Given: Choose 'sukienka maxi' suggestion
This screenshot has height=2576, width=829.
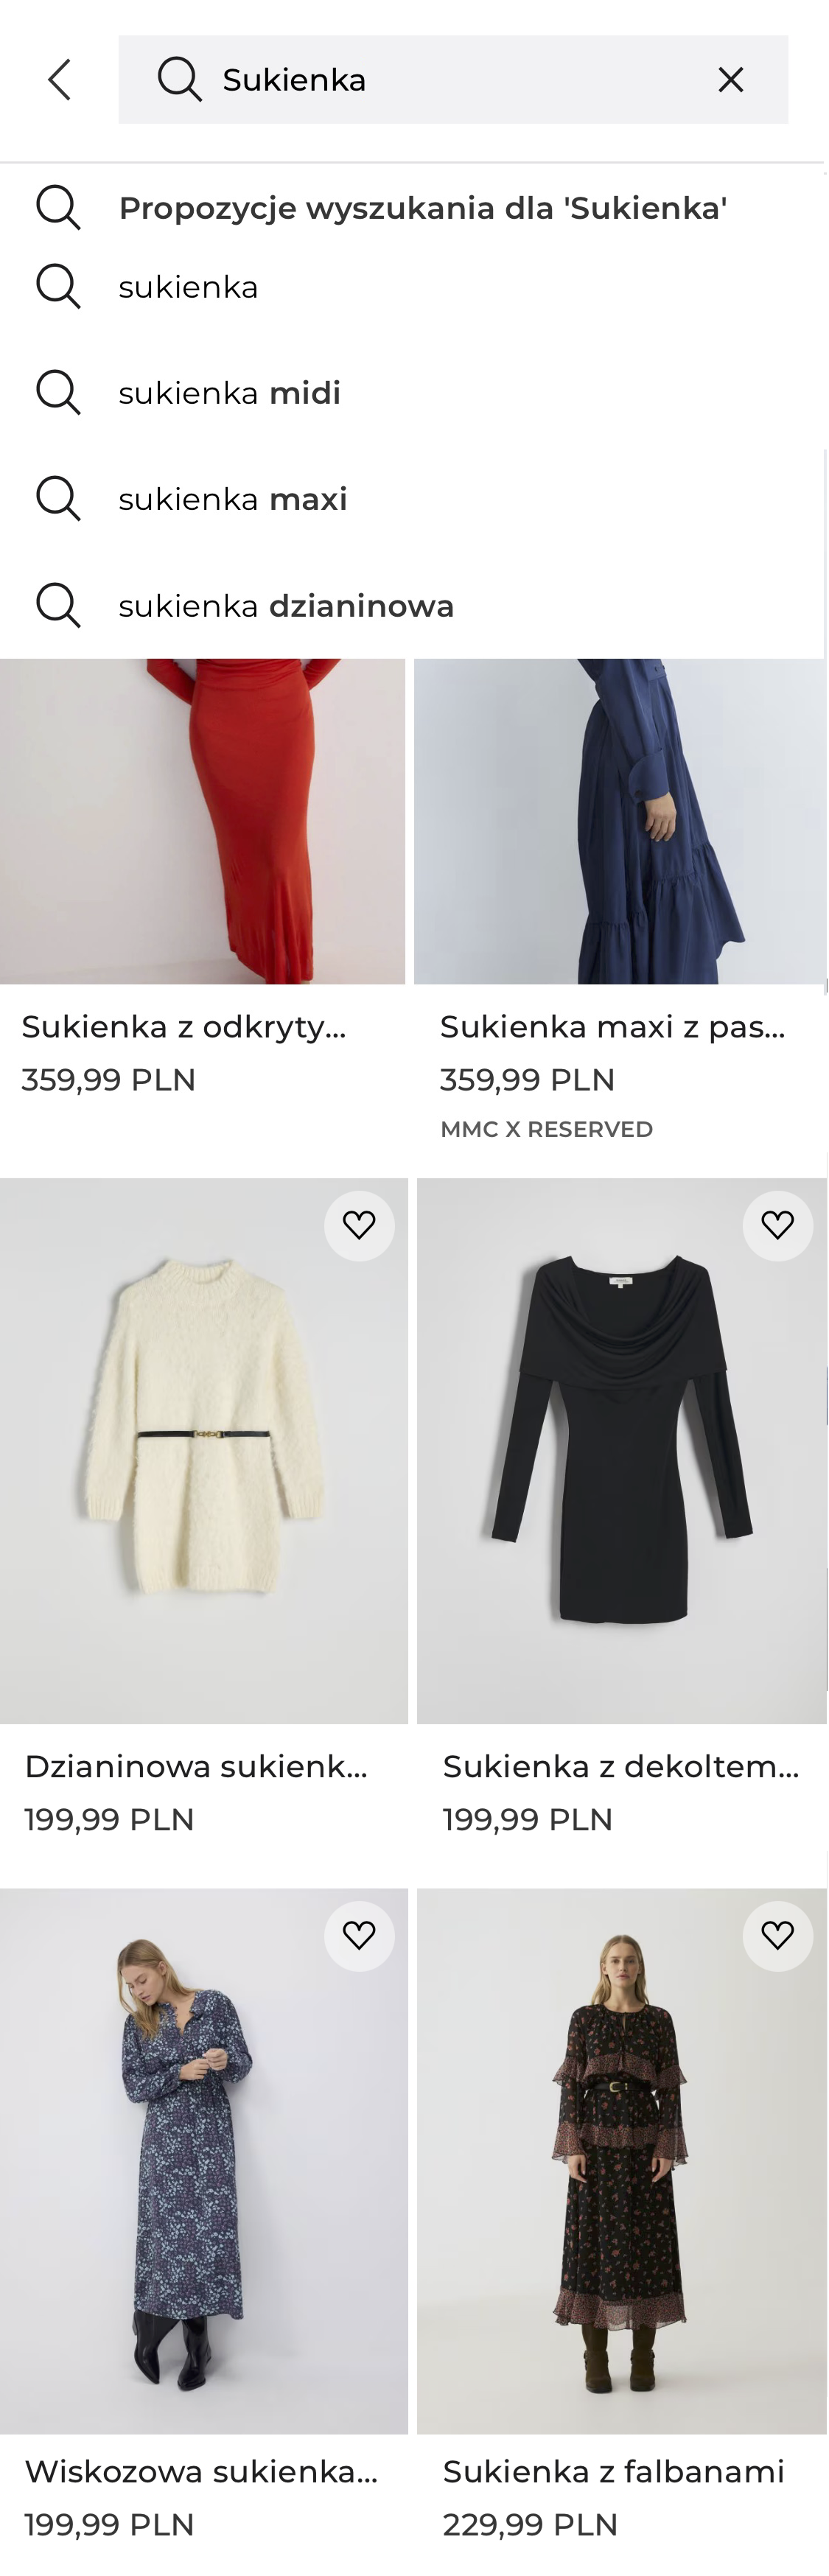Looking at the screenshot, I should click(232, 499).
